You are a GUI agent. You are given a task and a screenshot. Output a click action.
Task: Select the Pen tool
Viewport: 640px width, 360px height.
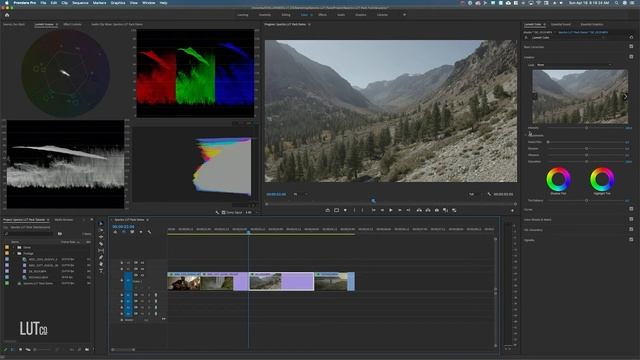[x=101, y=257]
